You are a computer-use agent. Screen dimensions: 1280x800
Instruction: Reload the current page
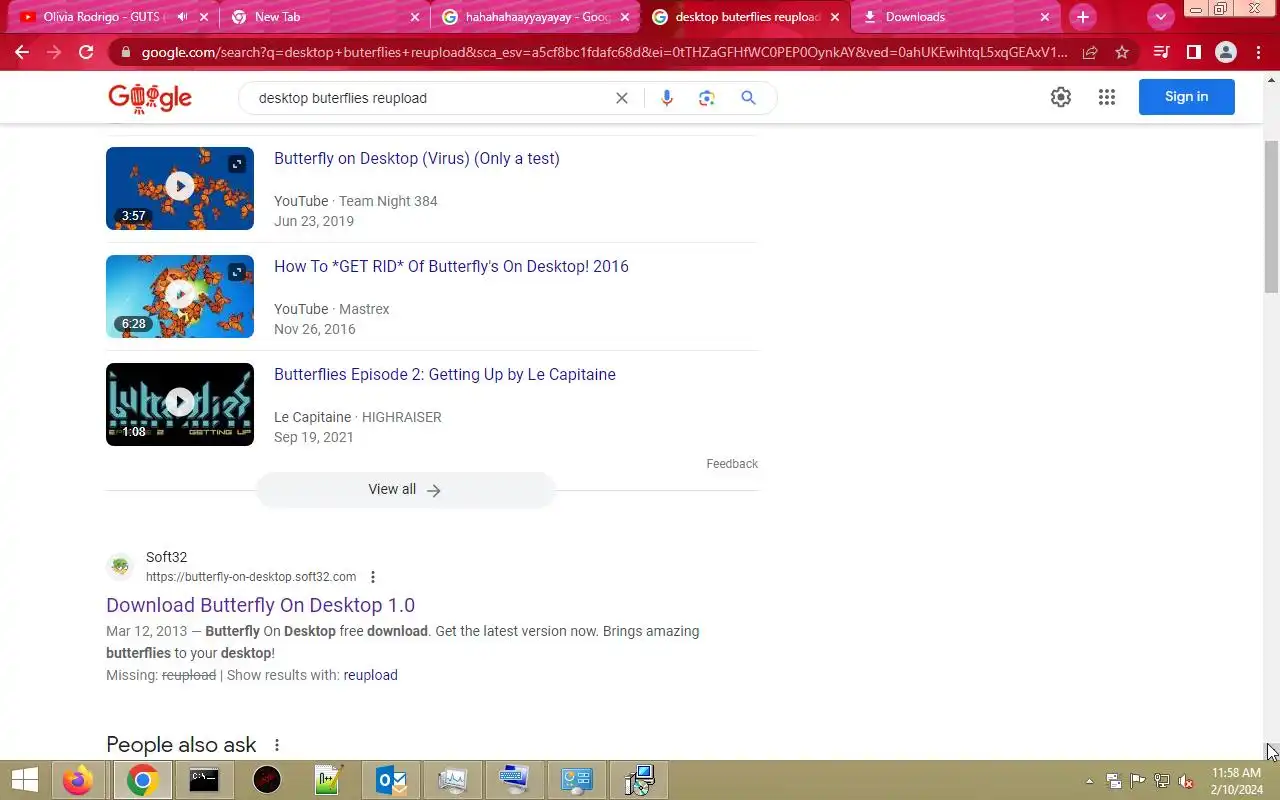(x=86, y=52)
